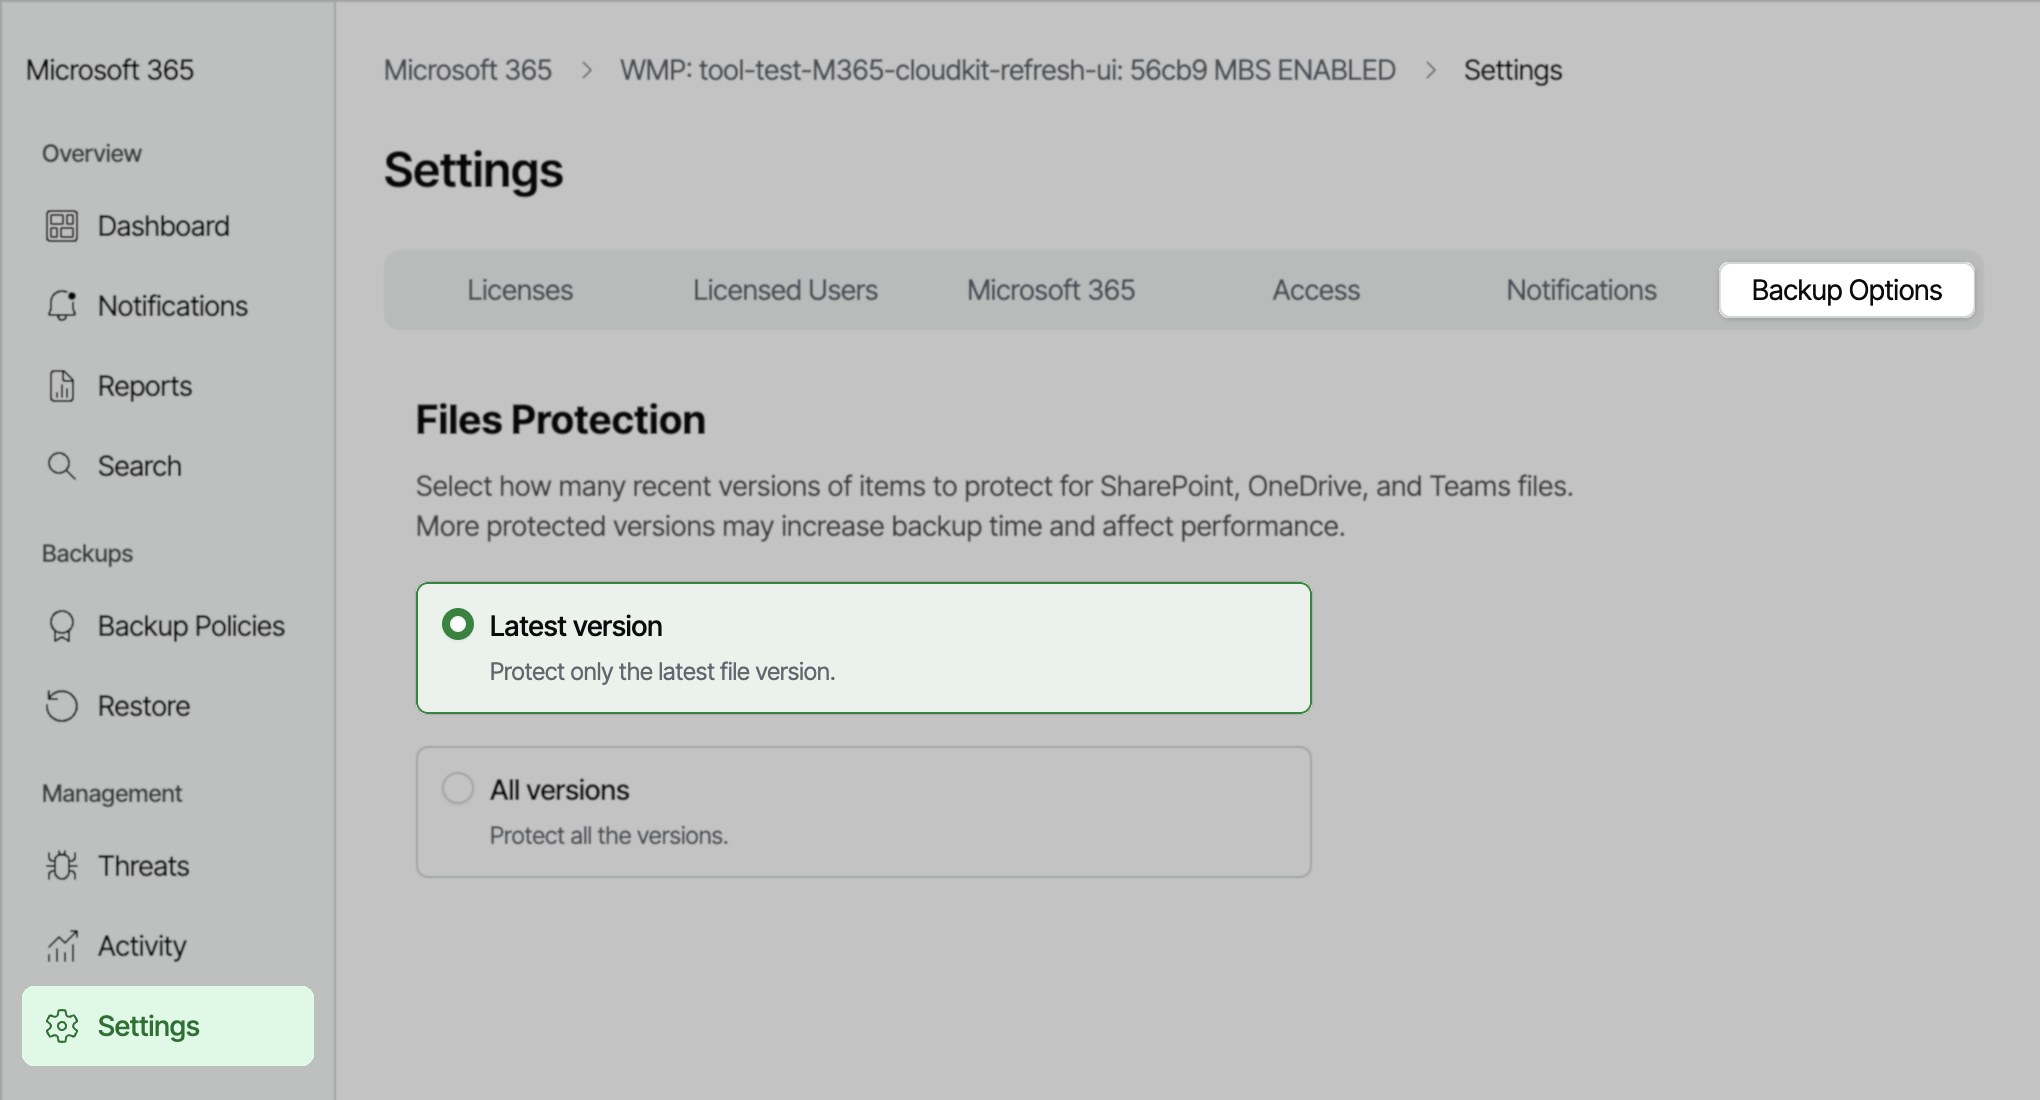The width and height of the screenshot is (2040, 1100).
Task: Click the Settings gear icon
Action: click(64, 1026)
